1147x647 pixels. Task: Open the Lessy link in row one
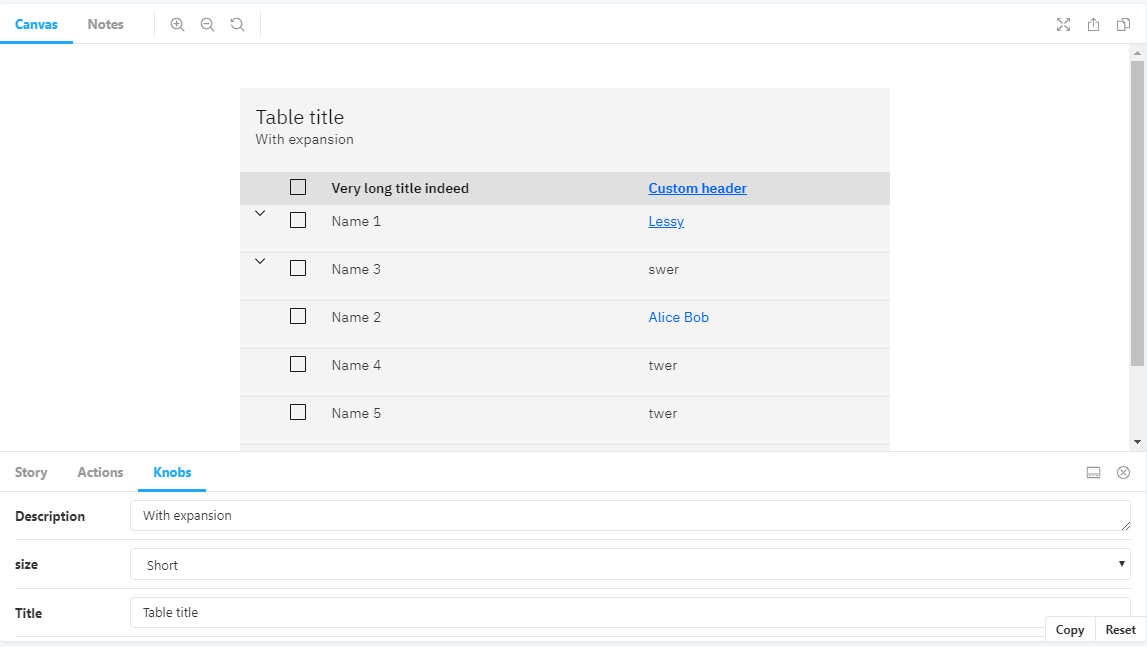[665, 221]
